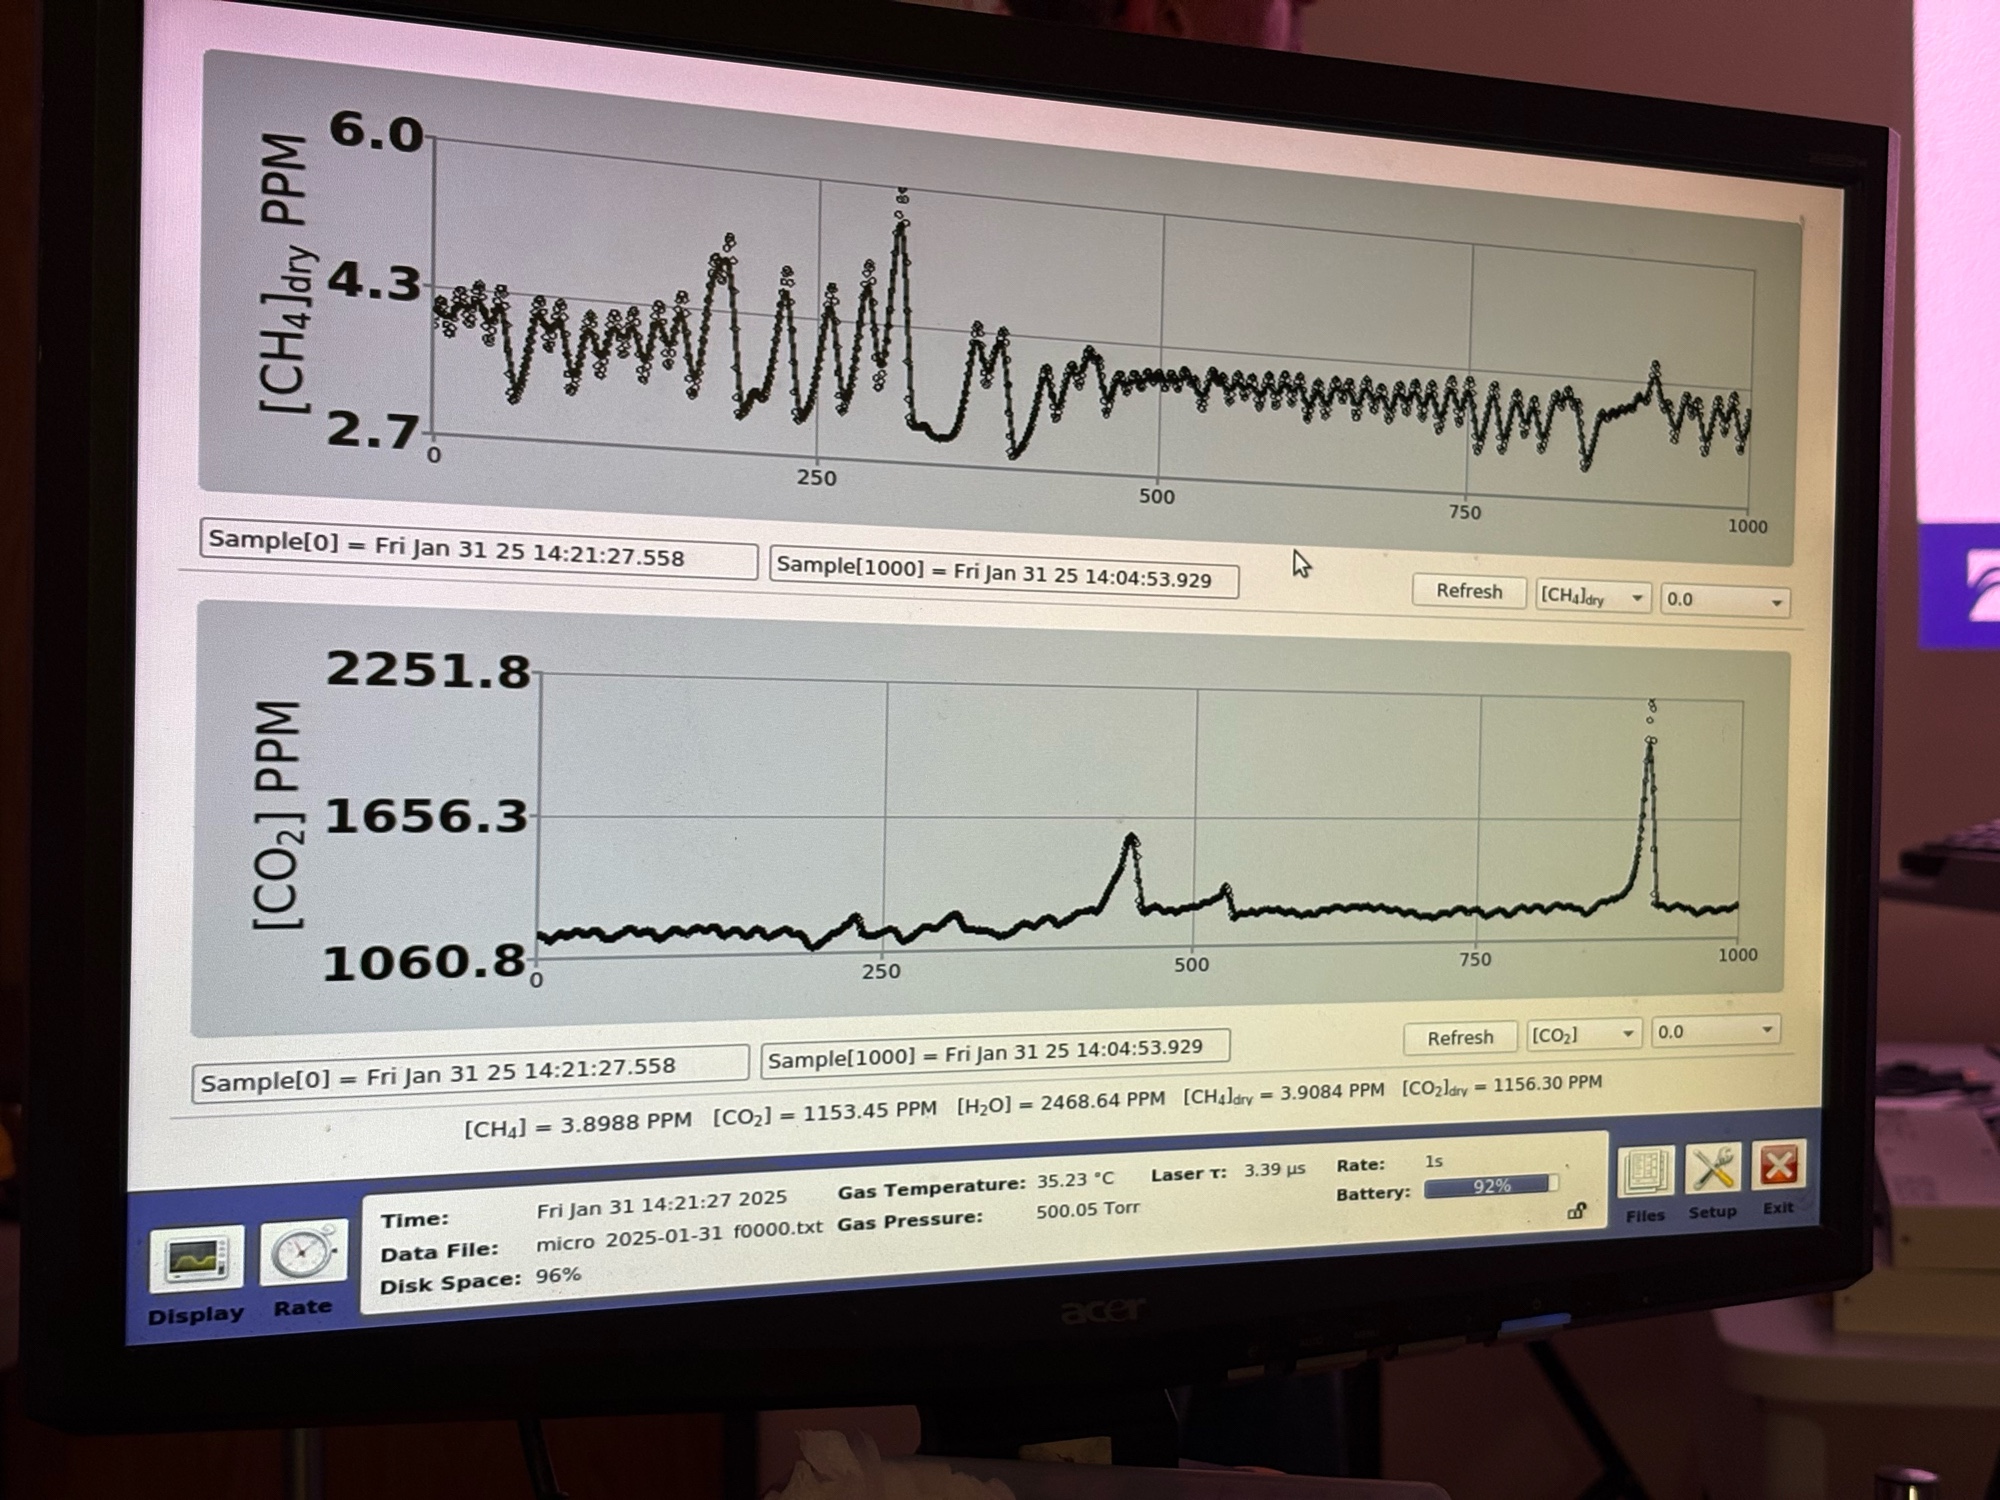
Task: Click the Rate stopwatch icon
Action: [303, 1252]
